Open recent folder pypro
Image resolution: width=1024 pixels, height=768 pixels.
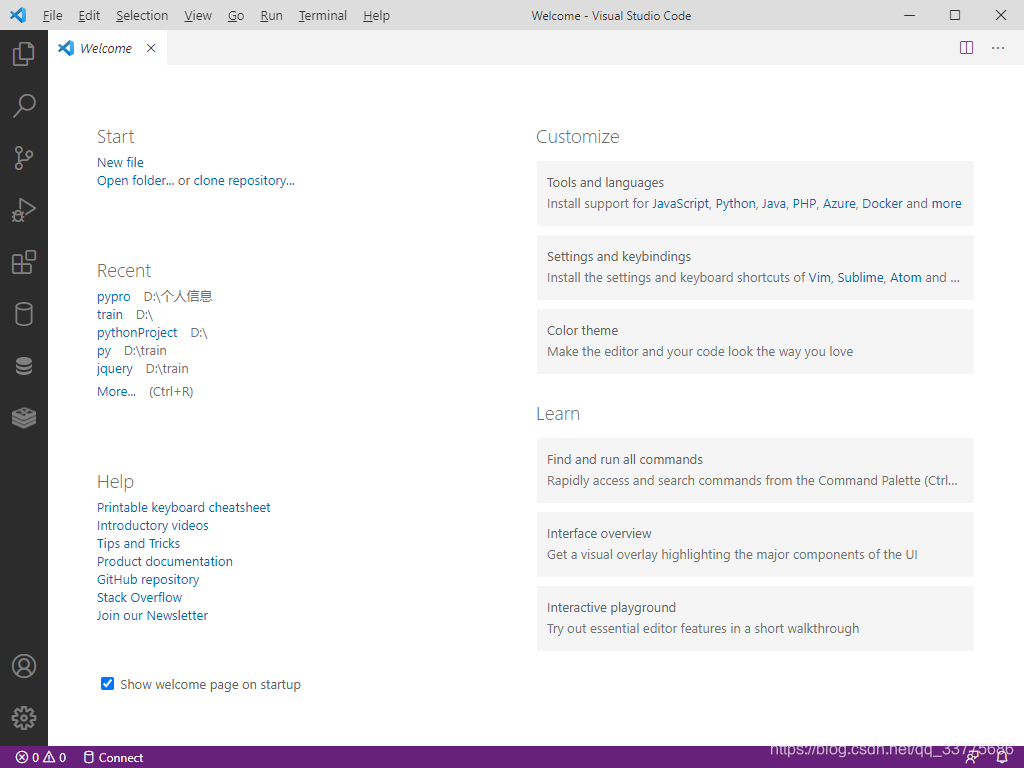point(114,296)
